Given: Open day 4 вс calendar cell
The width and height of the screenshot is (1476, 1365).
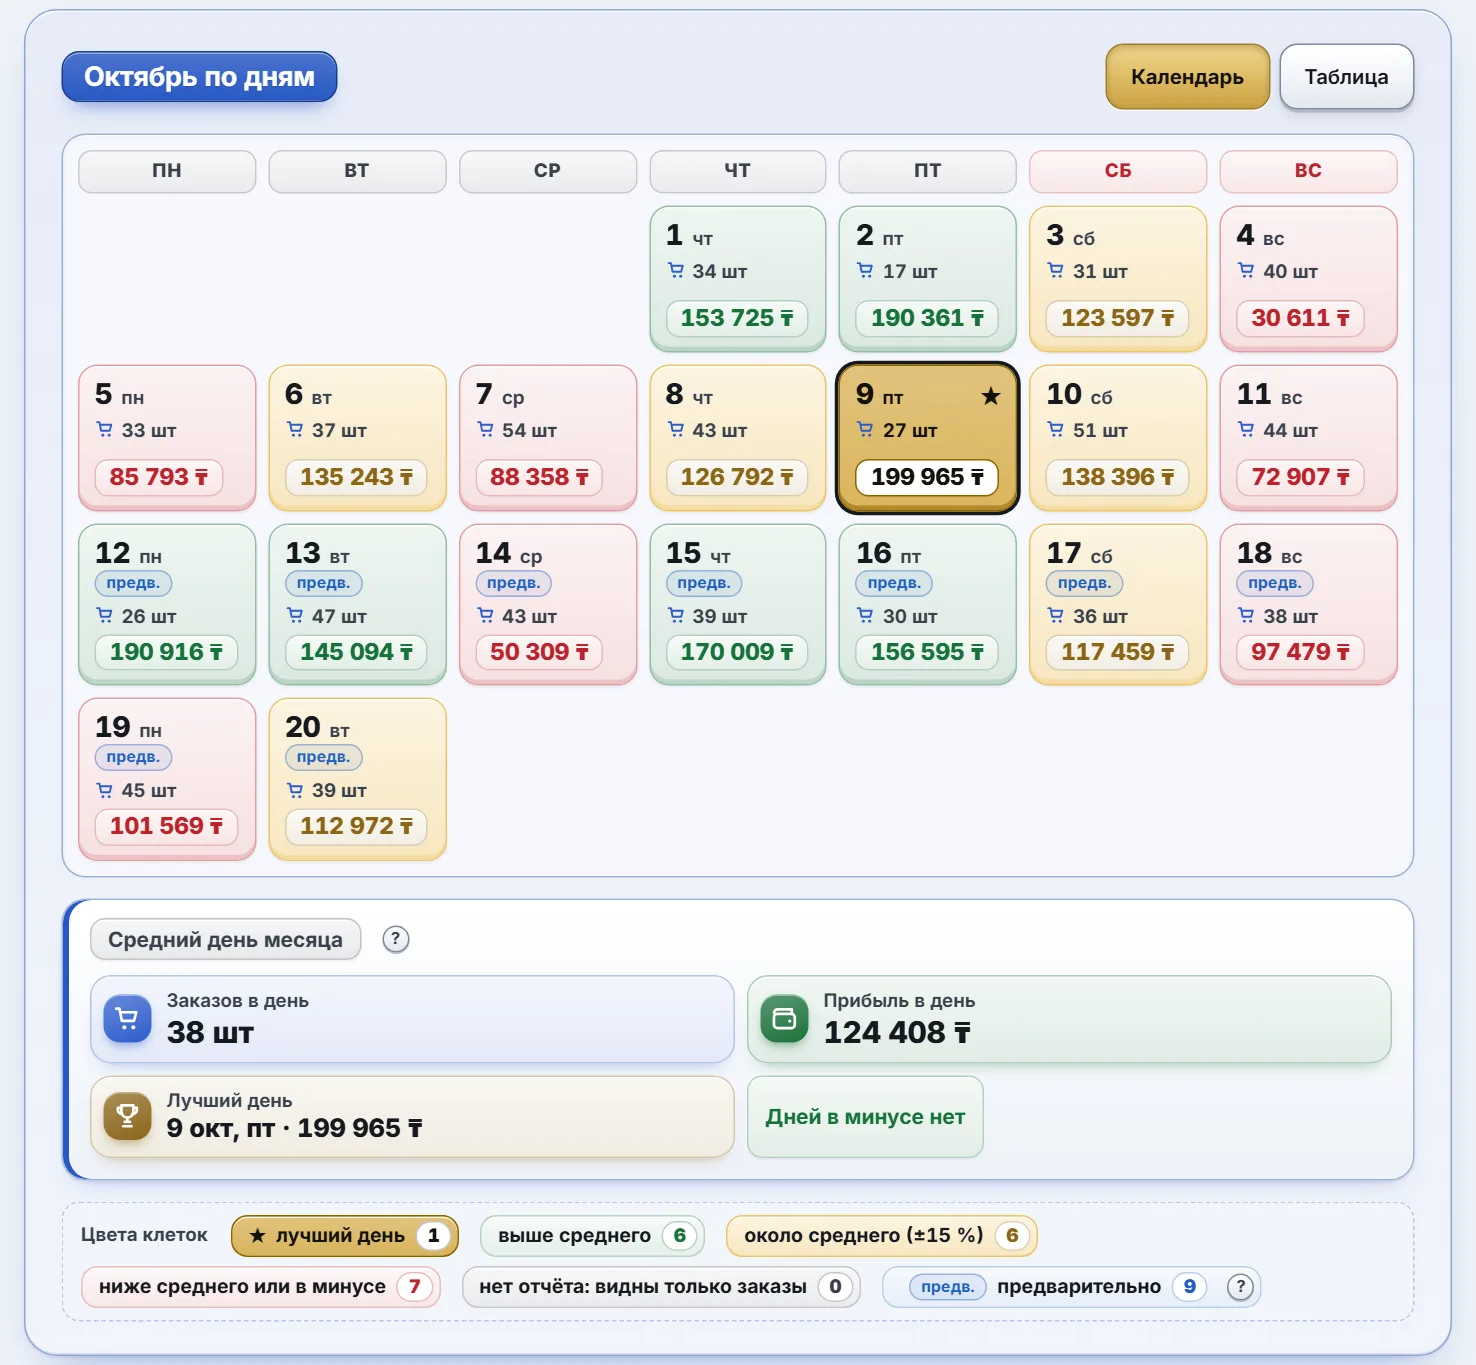Looking at the screenshot, I should 1308,279.
